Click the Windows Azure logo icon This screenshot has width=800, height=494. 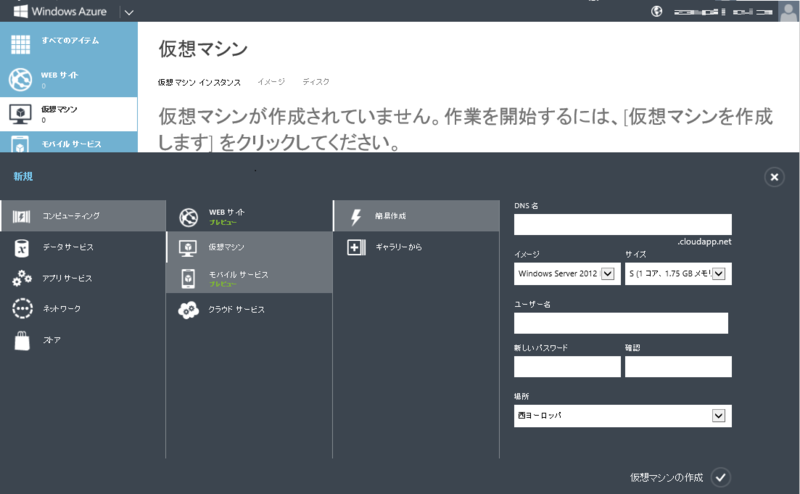(20, 11)
